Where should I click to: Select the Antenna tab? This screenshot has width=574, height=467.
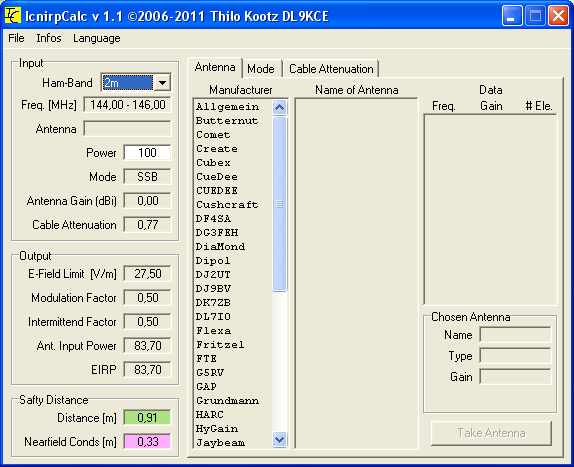[215, 67]
